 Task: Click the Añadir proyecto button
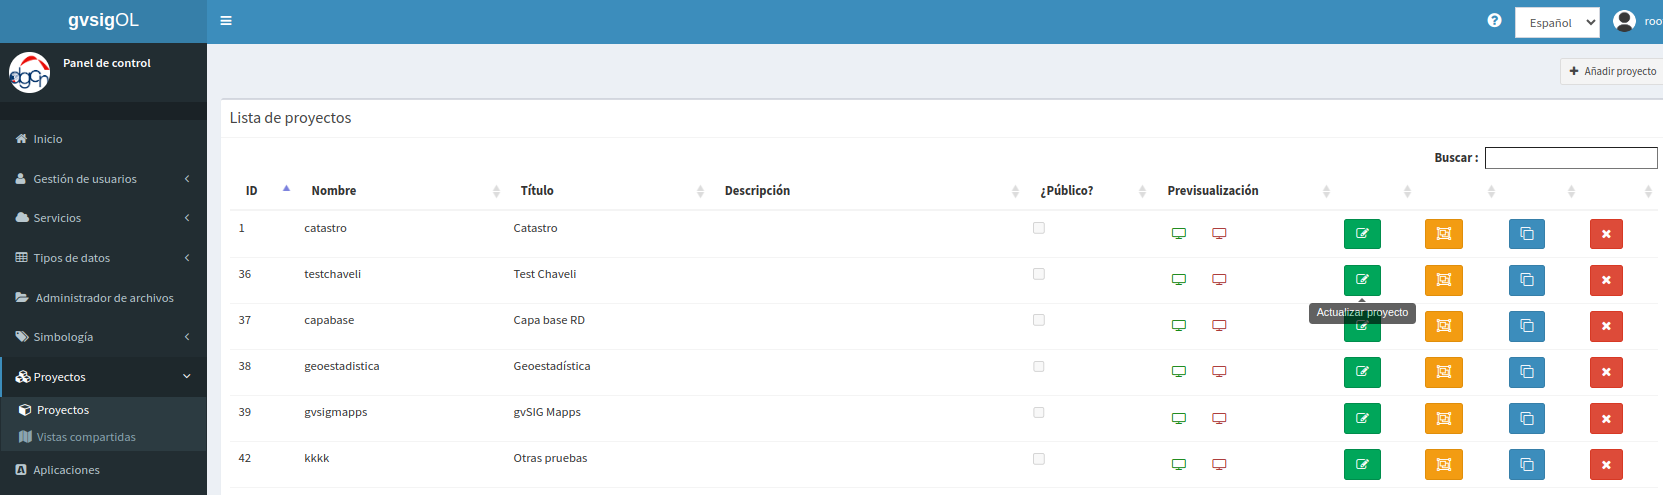pos(1612,71)
